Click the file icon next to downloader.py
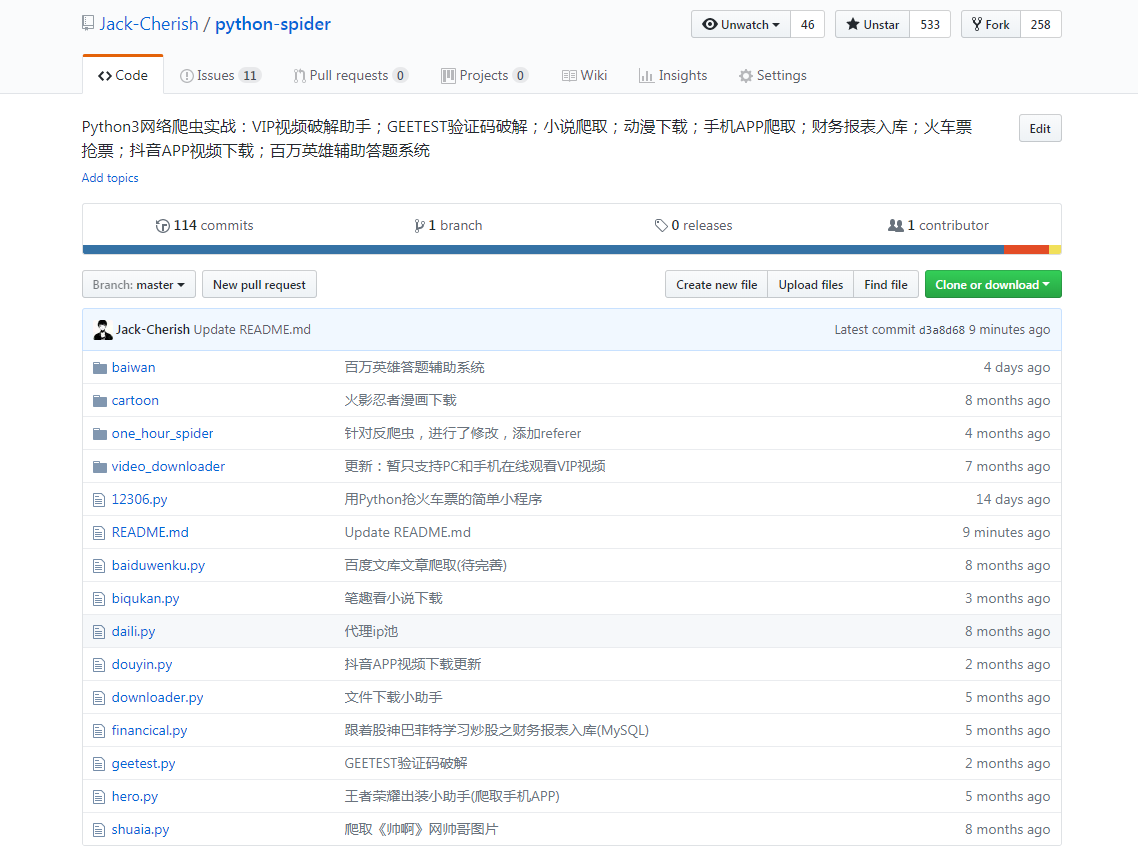 click(x=99, y=698)
